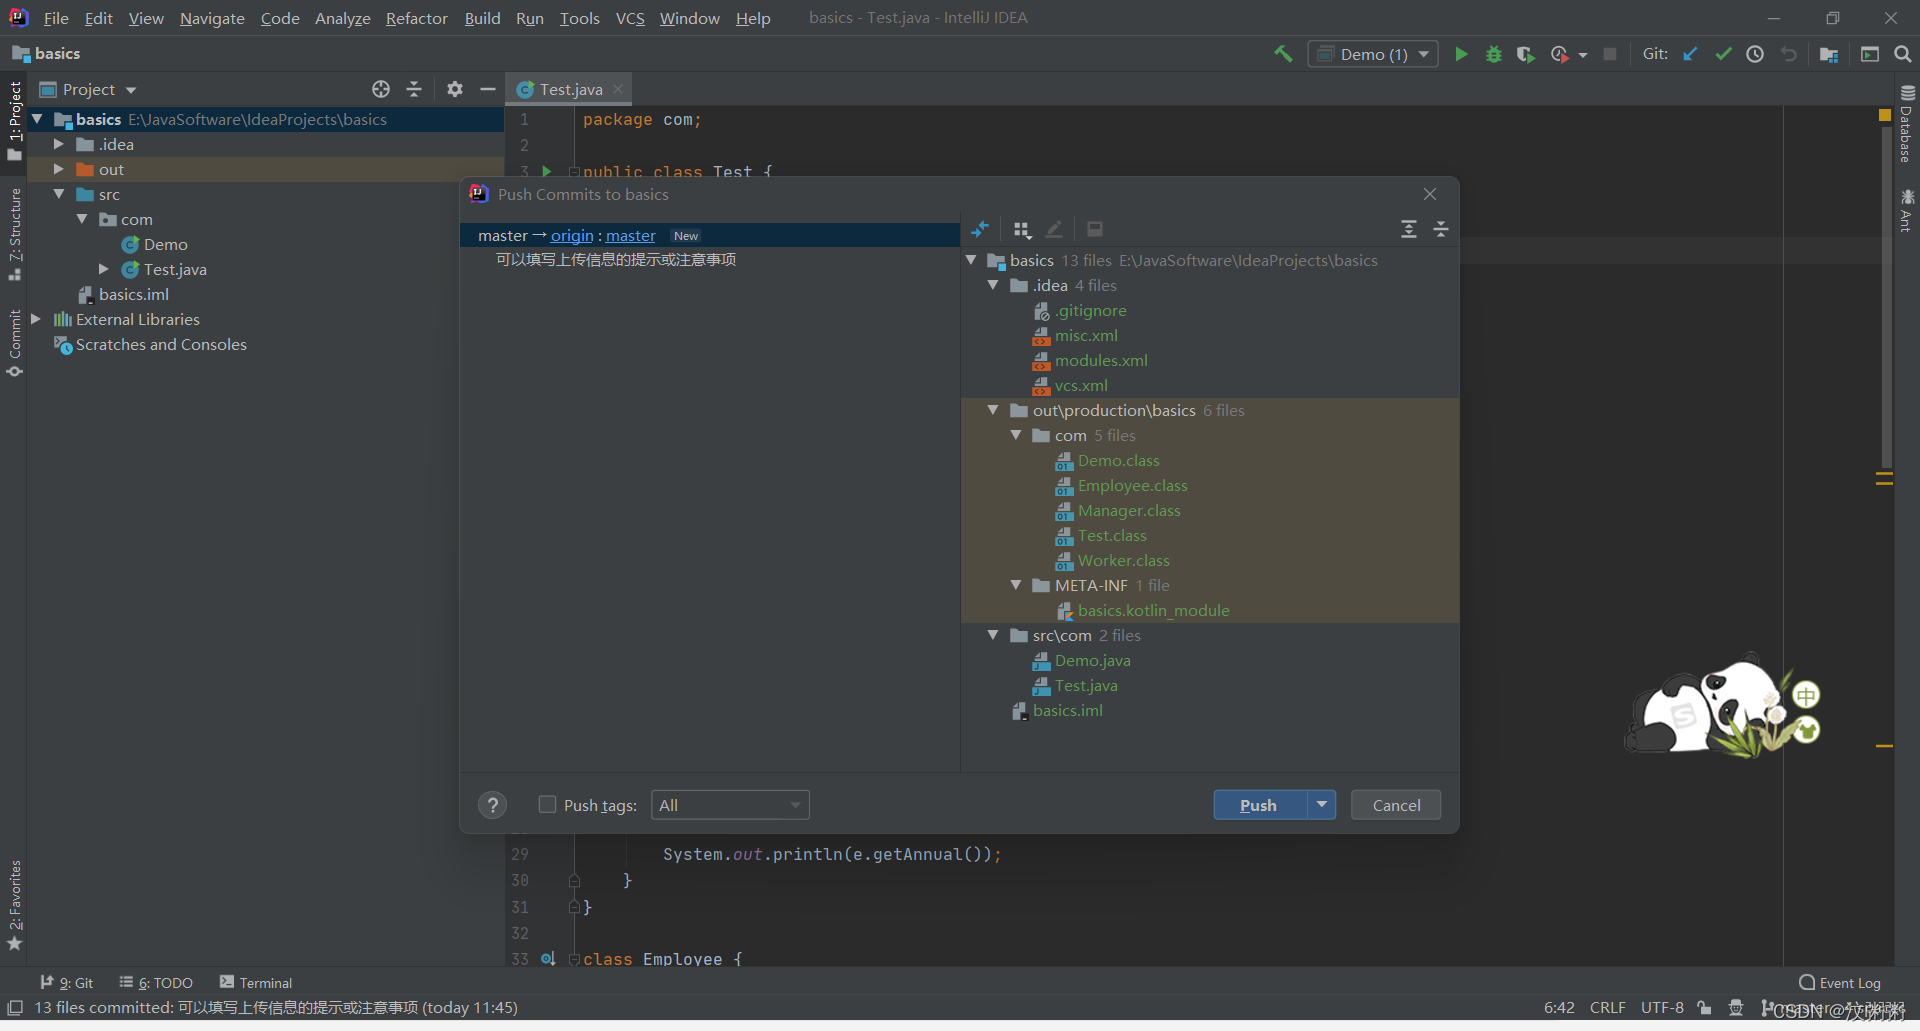Open the Navigate menu

212,18
